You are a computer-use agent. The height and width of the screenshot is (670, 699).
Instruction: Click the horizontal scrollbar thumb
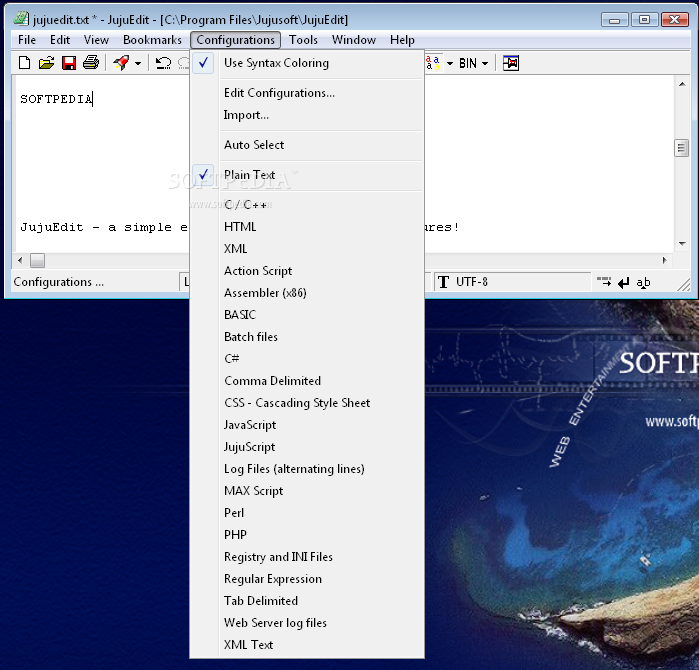point(37,260)
